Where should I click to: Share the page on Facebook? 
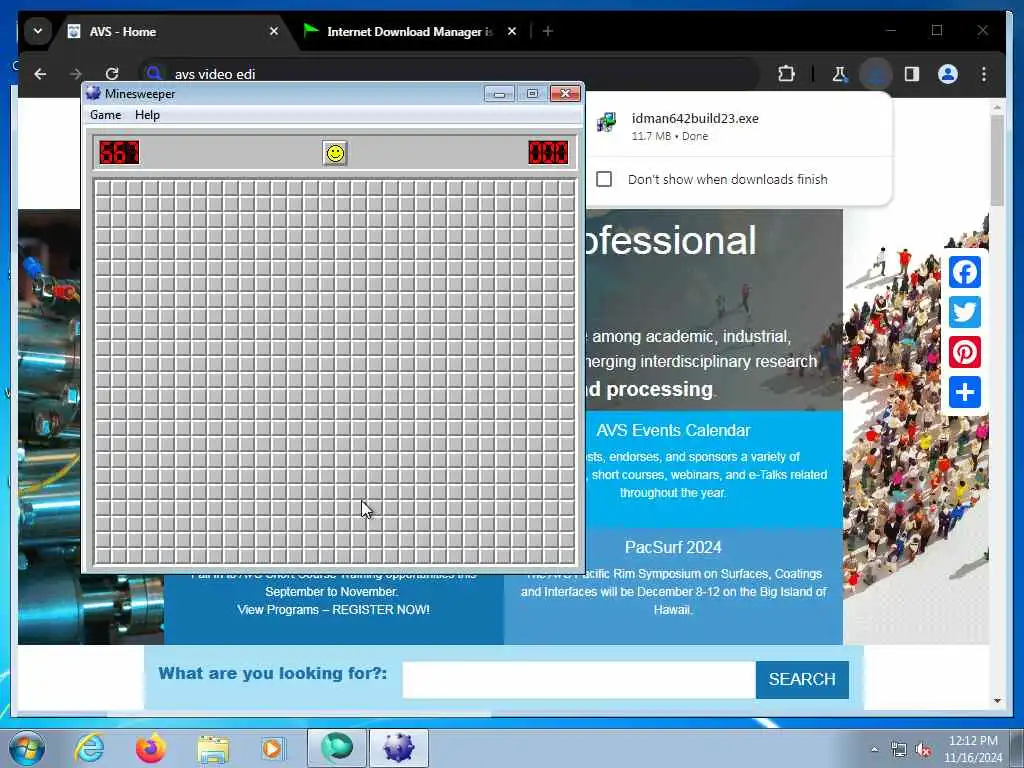tap(965, 272)
